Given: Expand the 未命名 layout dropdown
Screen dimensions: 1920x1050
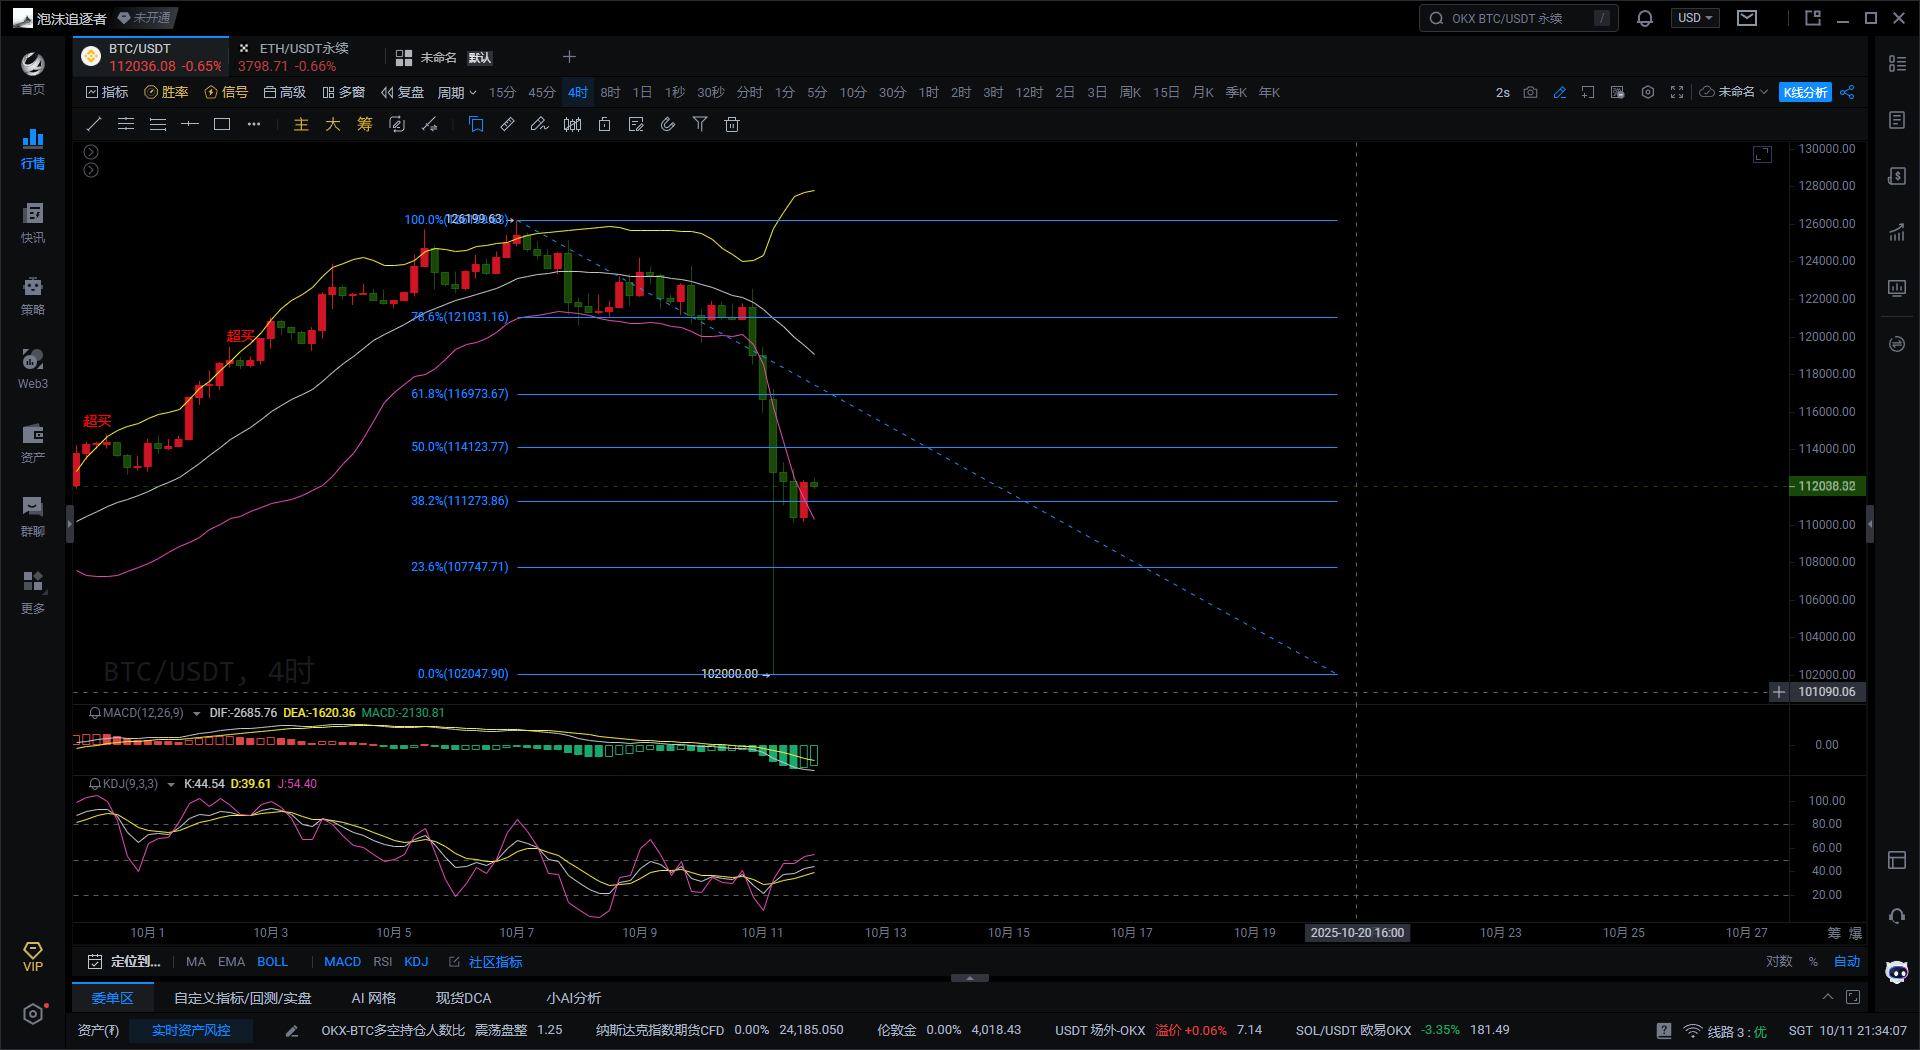Looking at the screenshot, I should click(1735, 92).
